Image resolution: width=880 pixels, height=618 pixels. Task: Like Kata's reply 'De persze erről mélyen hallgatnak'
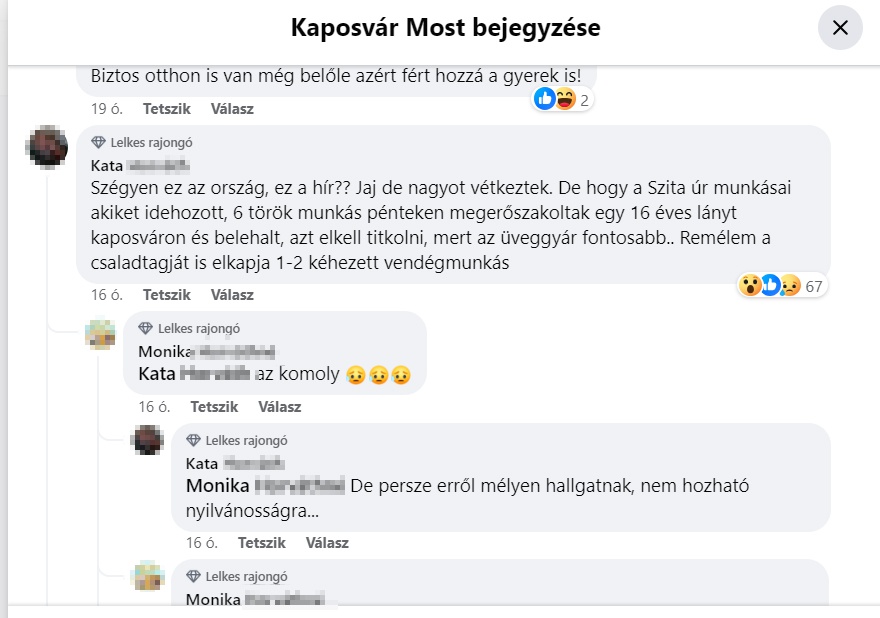coord(262,543)
